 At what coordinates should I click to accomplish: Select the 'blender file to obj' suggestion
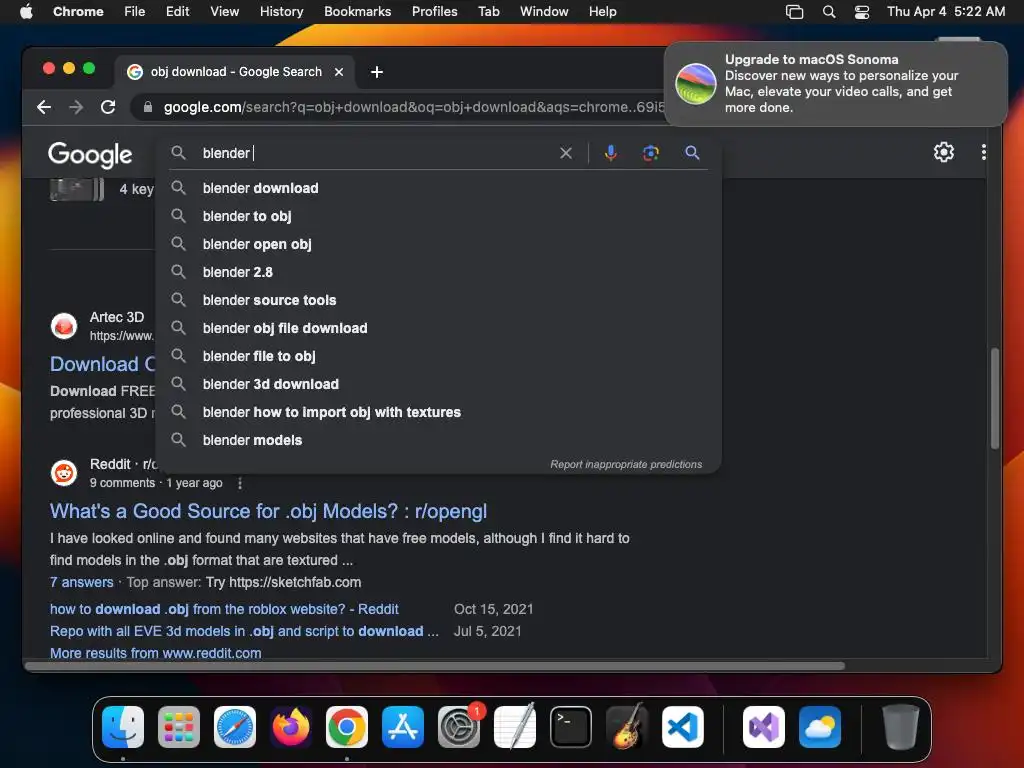pyautogui.click(x=439, y=357)
